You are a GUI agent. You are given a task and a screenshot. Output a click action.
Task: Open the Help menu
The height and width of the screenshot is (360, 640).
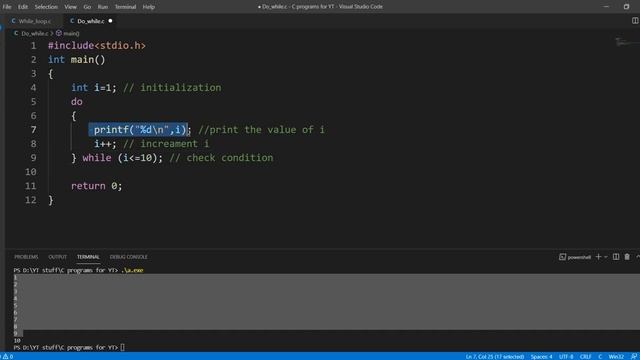(149, 7)
